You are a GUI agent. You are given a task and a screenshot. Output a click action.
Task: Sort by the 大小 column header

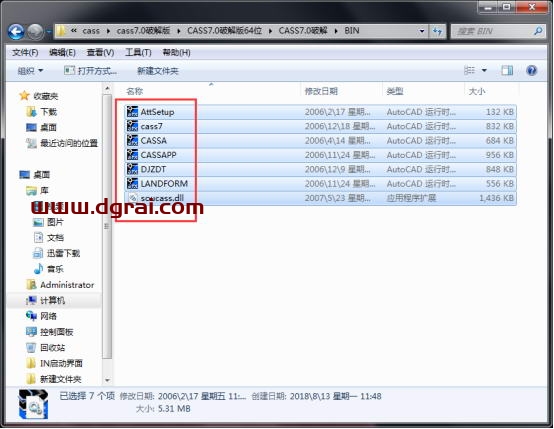tap(477, 92)
